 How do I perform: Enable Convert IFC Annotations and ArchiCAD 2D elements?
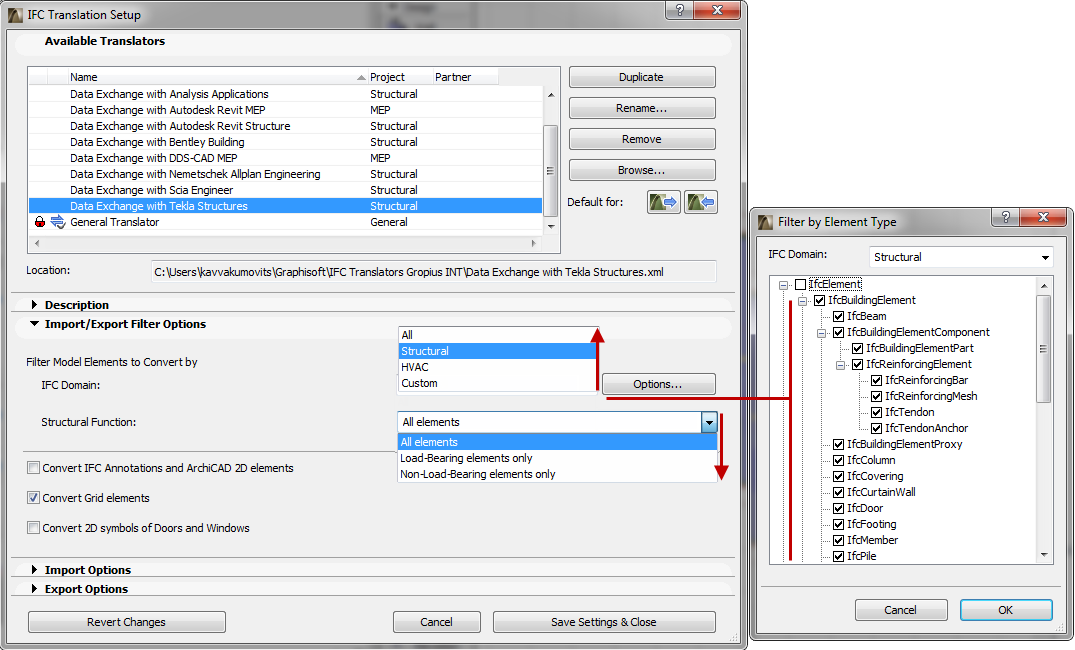pos(33,468)
